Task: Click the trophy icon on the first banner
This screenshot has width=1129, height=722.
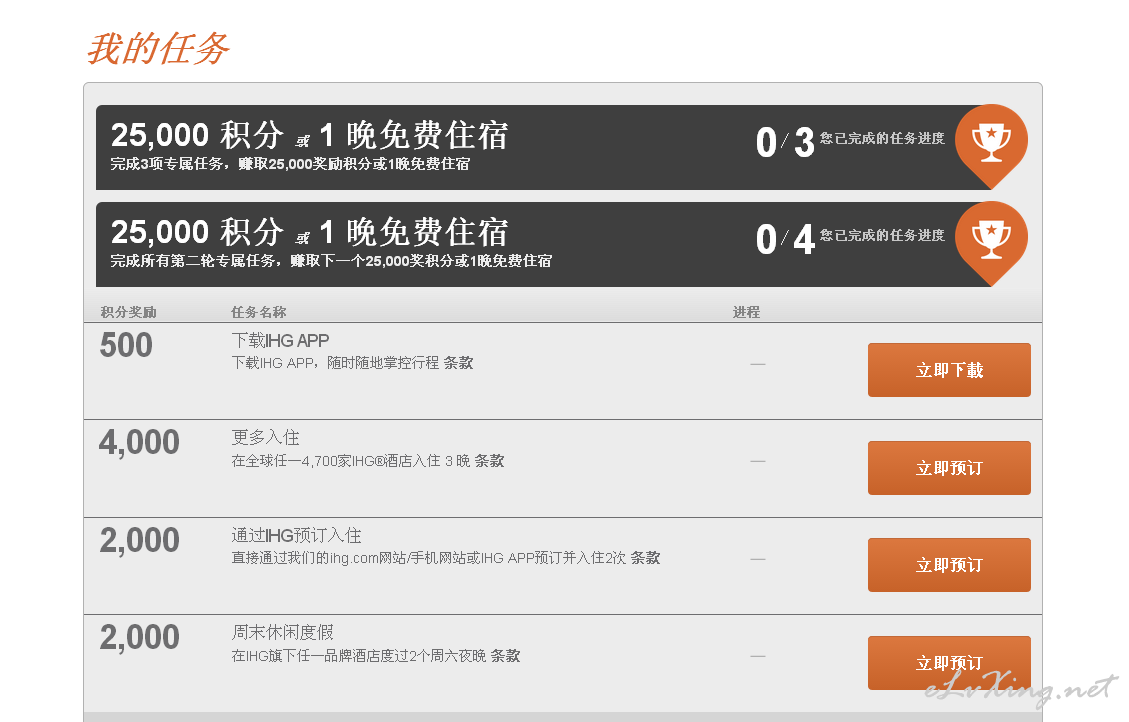Action: tap(991, 143)
